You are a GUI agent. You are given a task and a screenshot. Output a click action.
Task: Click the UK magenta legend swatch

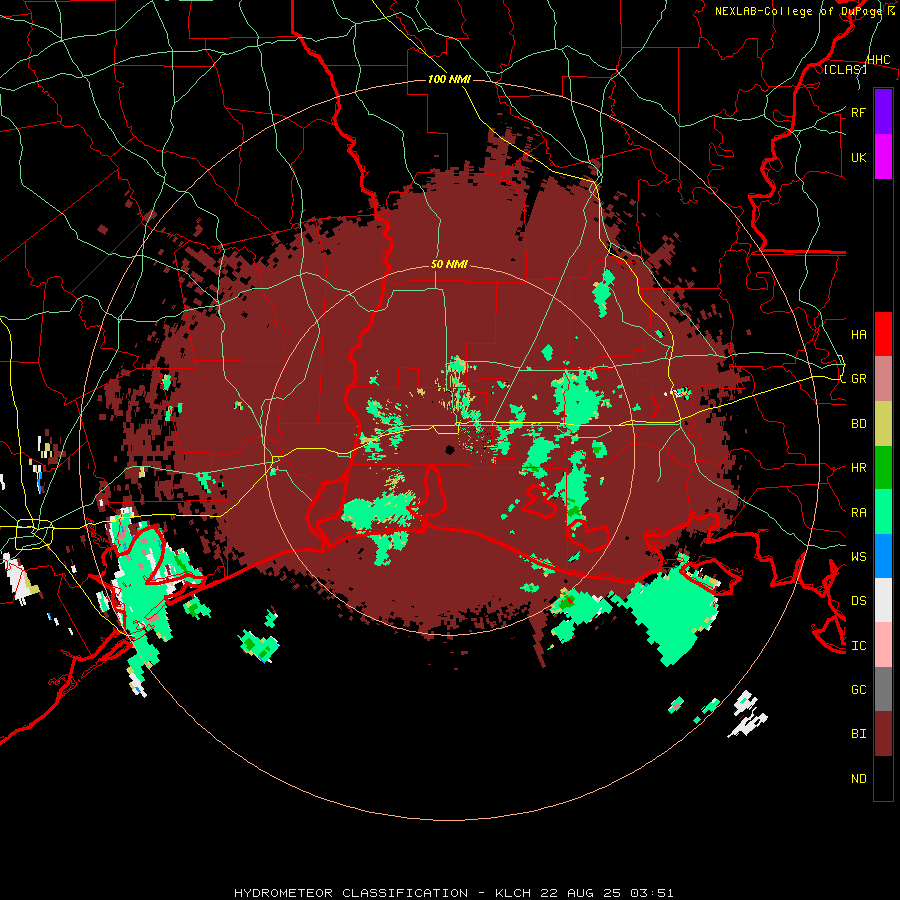pyautogui.click(x=883, y=157)
